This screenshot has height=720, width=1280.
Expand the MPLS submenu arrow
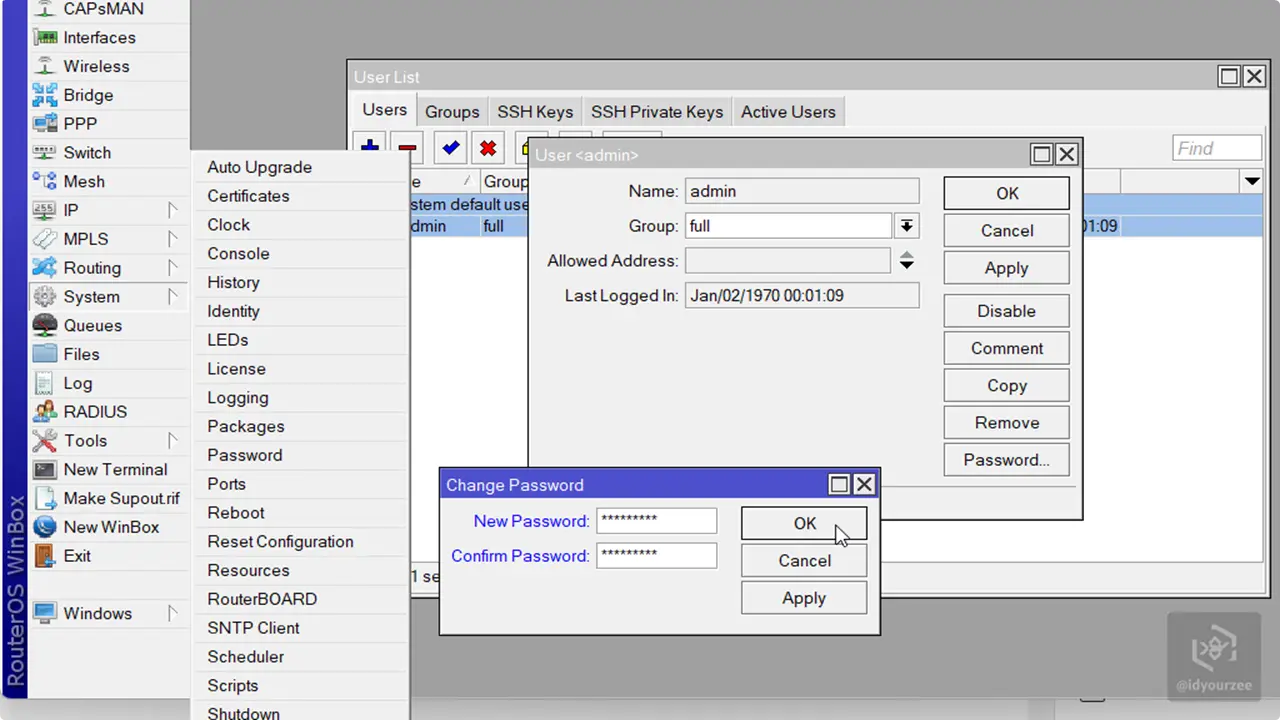point(172,239)
